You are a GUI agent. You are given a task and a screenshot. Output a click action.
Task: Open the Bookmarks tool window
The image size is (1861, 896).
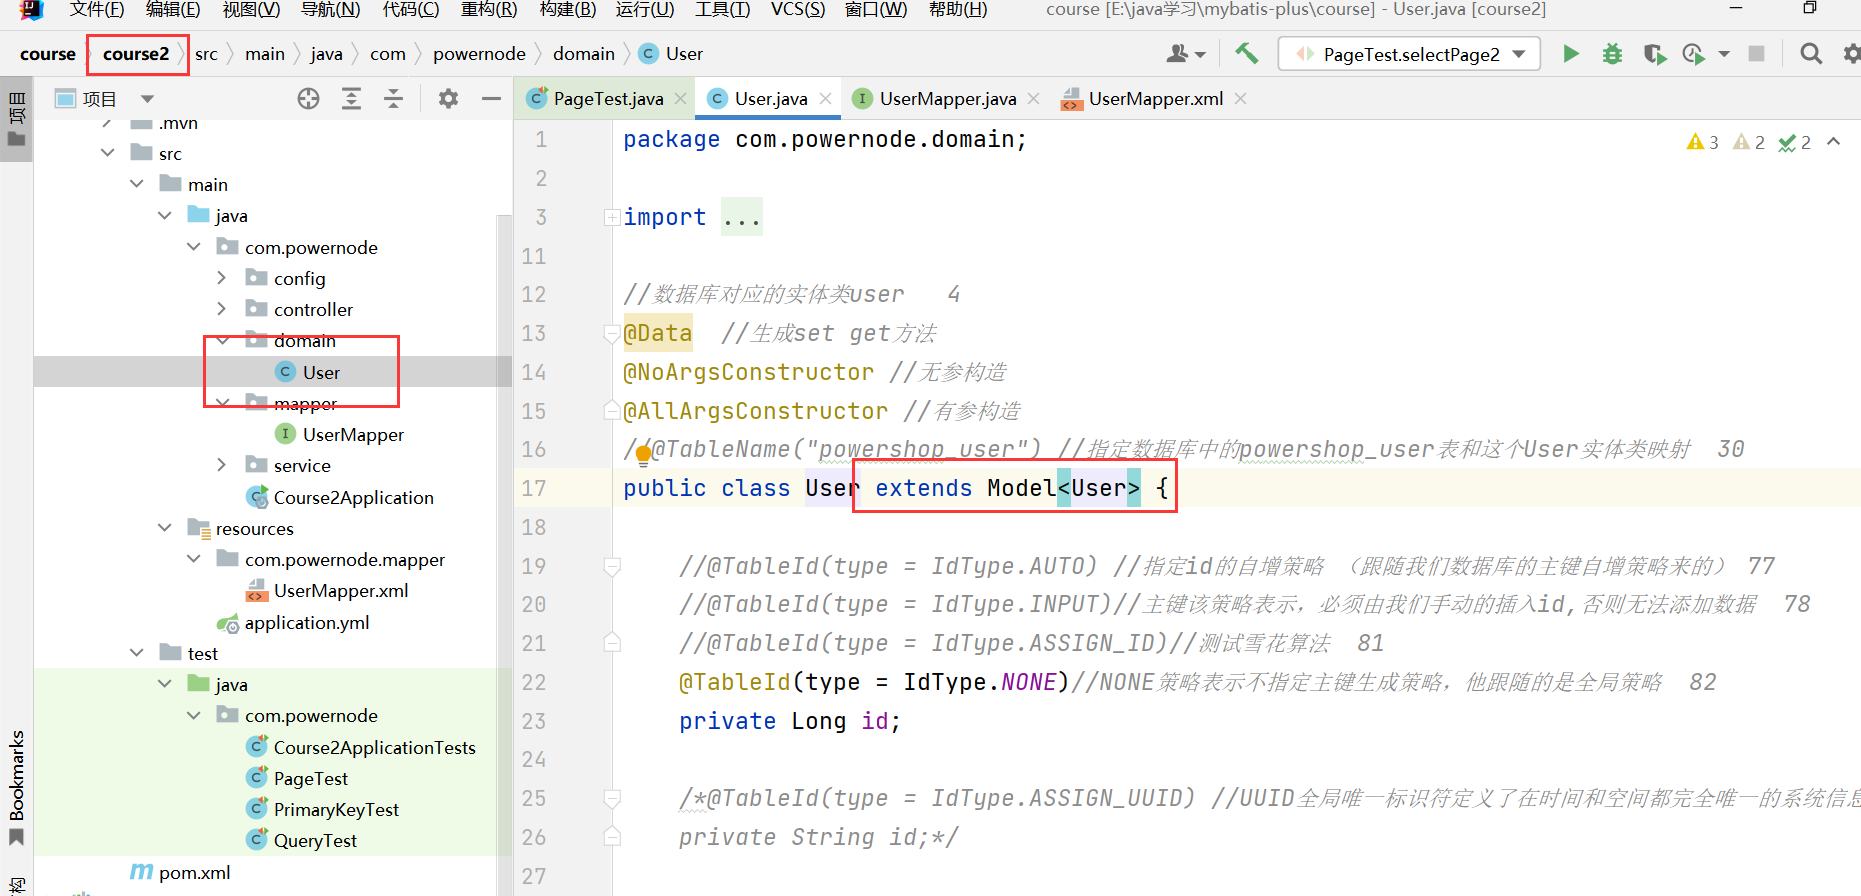click(x=16, y=787)
